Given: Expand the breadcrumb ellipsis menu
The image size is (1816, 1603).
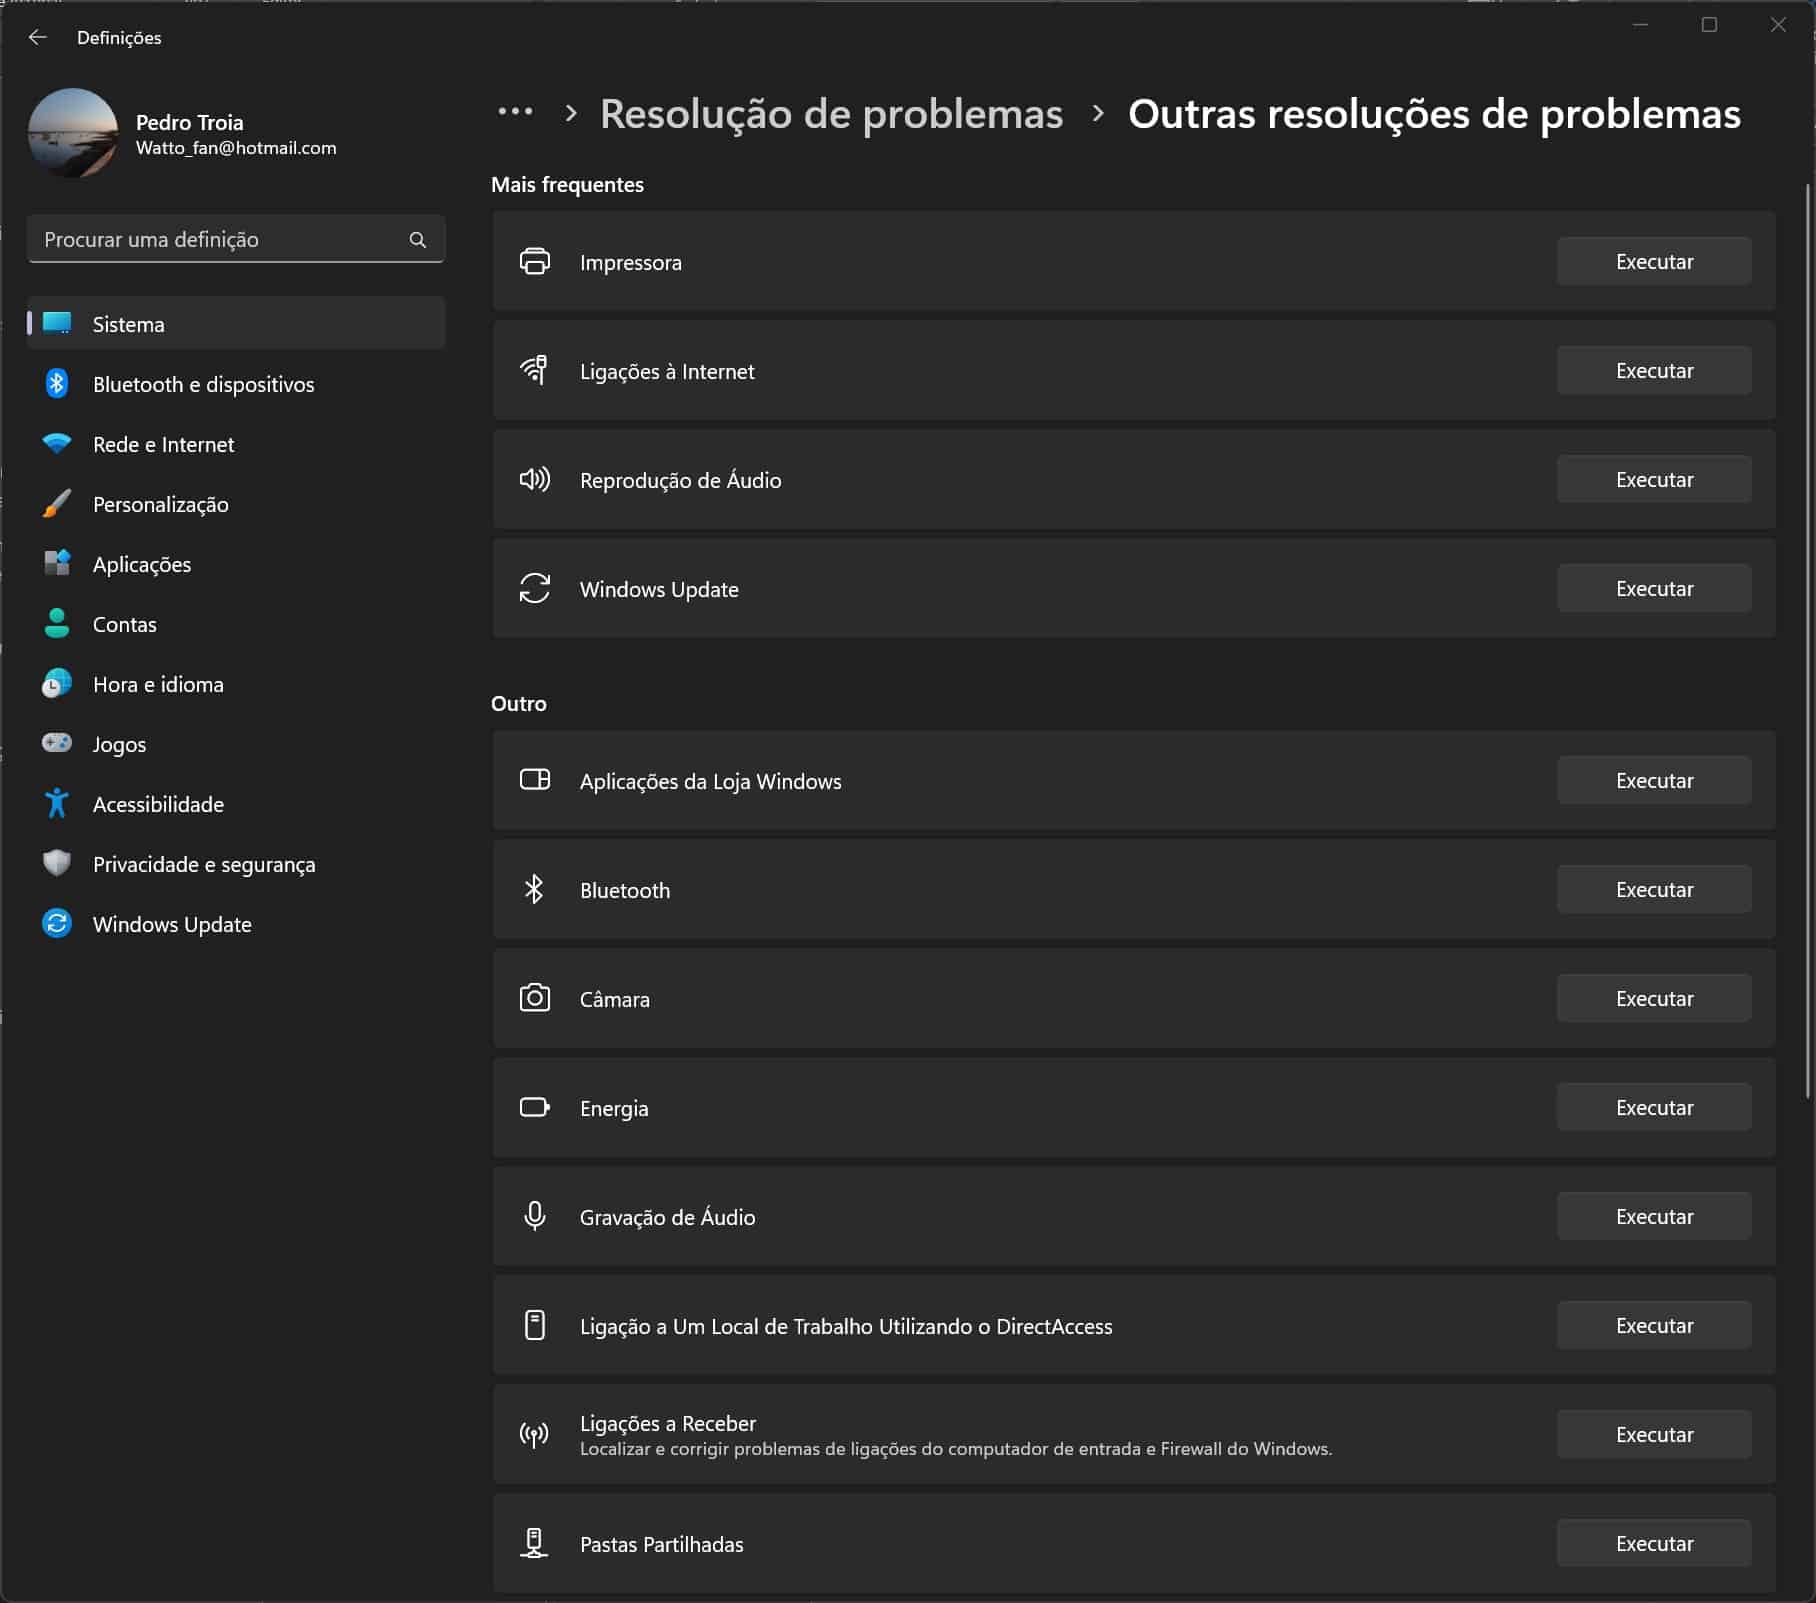Looking at the screenshot, I should 515,113.
